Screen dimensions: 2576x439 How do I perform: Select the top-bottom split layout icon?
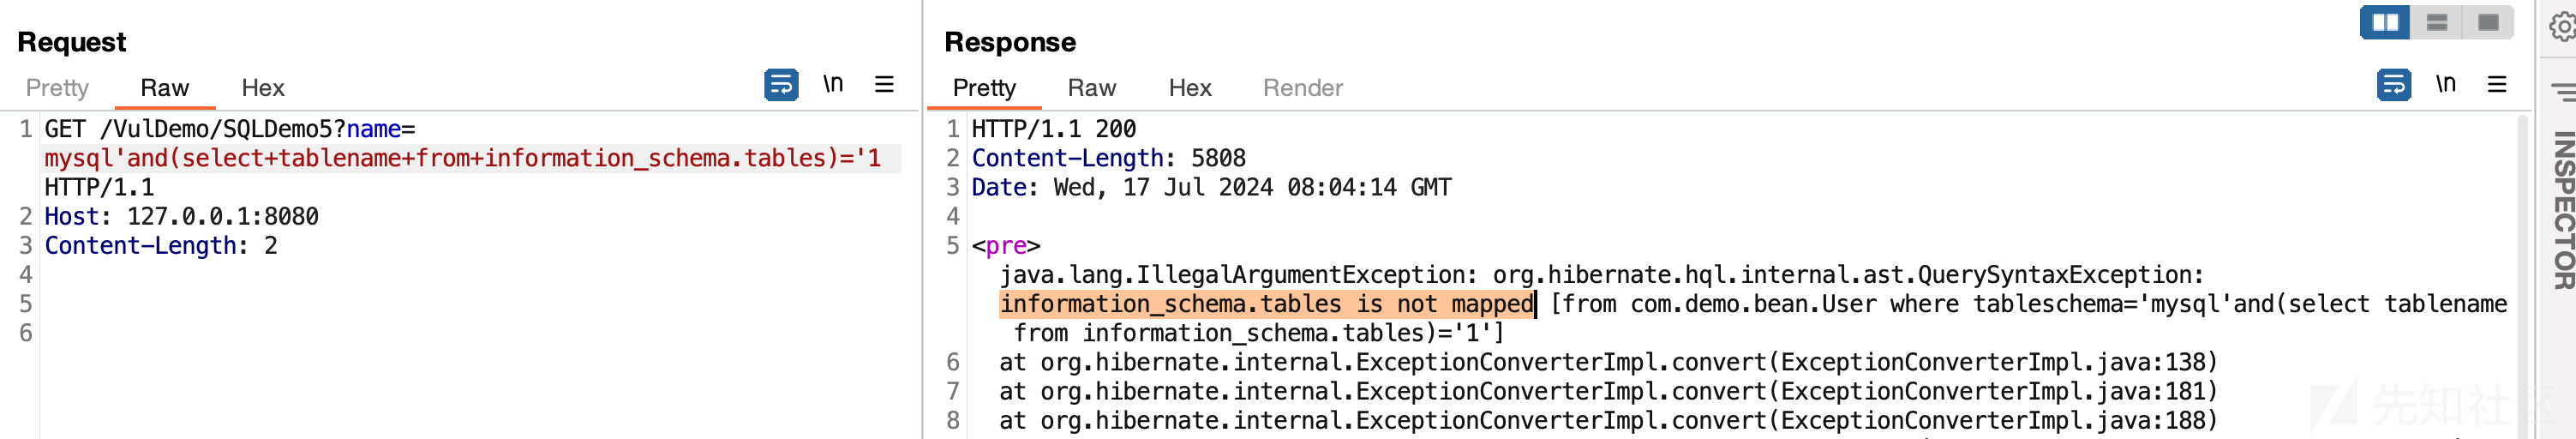(x=2436, y=22)
